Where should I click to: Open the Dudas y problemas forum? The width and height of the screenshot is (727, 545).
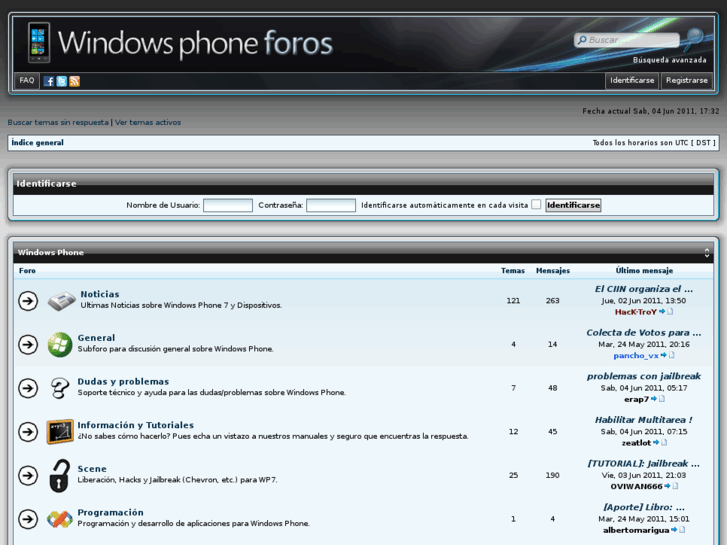point(123,381)
